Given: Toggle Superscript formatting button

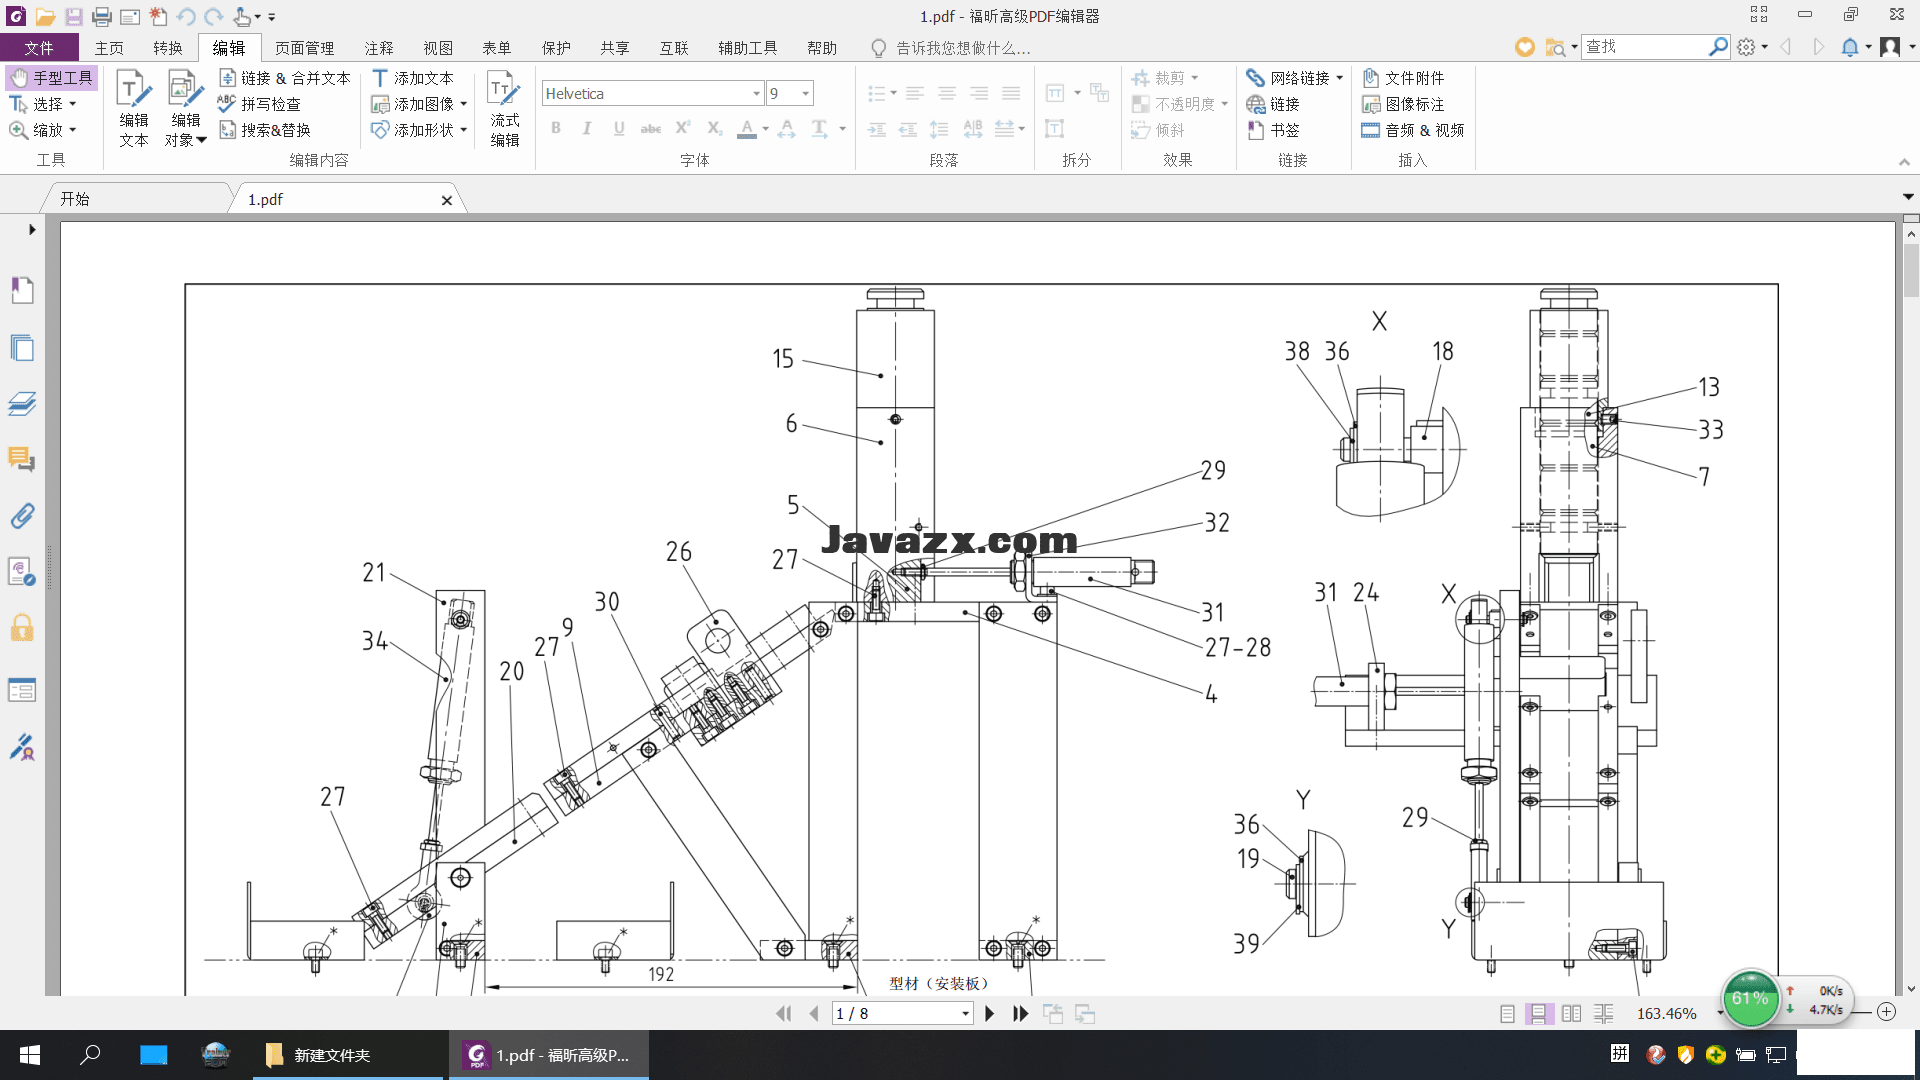Looking at the screenshot, I should (x=683, y=128).
